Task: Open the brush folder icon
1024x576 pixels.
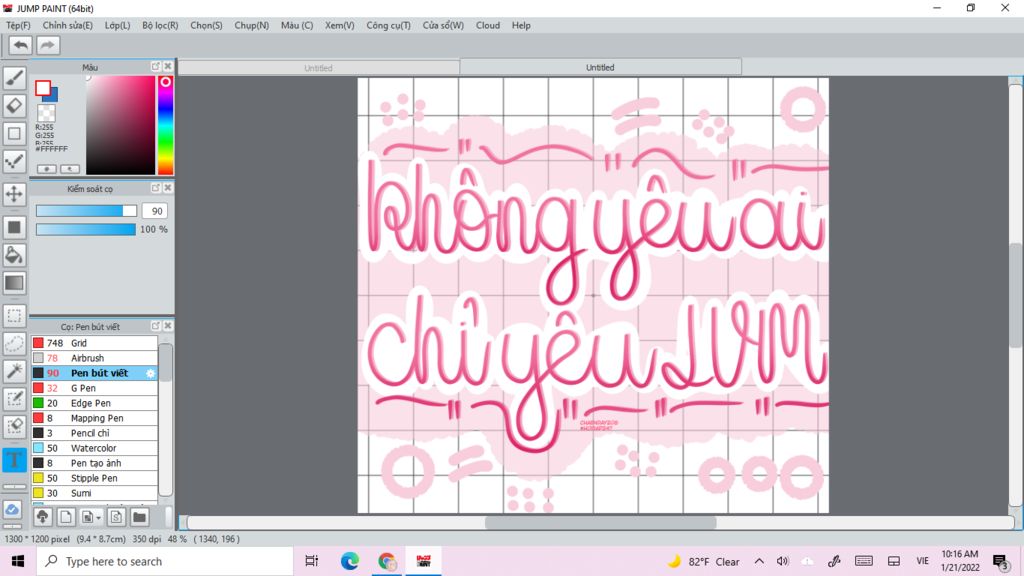Action: 139,517
